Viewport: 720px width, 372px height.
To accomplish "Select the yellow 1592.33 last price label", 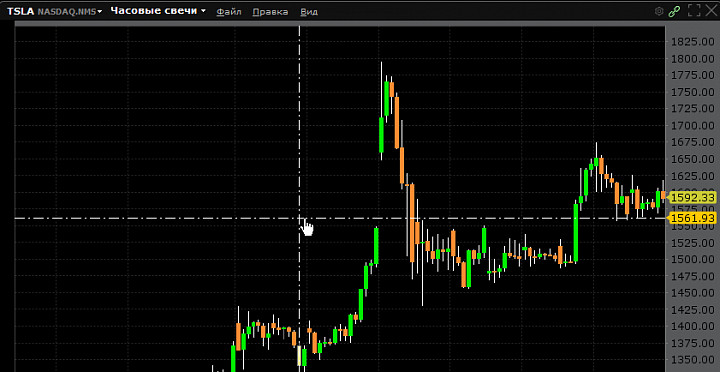I will (x=692, y=197).
